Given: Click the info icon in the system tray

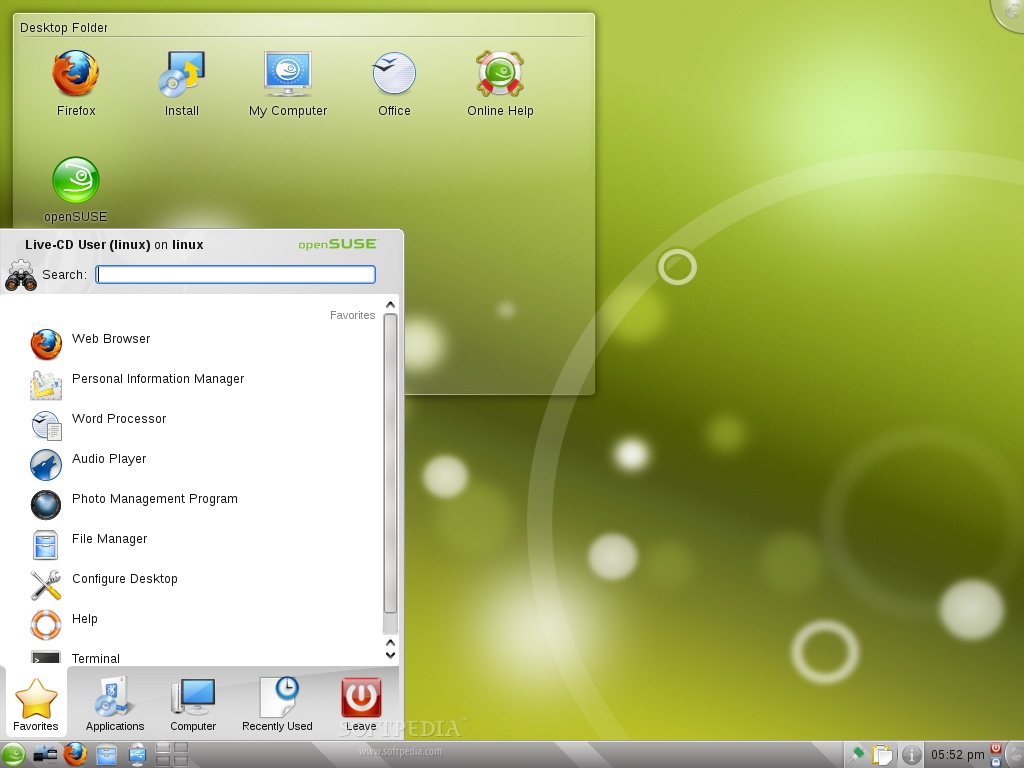Looking at the screenshot, I should [x=912, y=754].
